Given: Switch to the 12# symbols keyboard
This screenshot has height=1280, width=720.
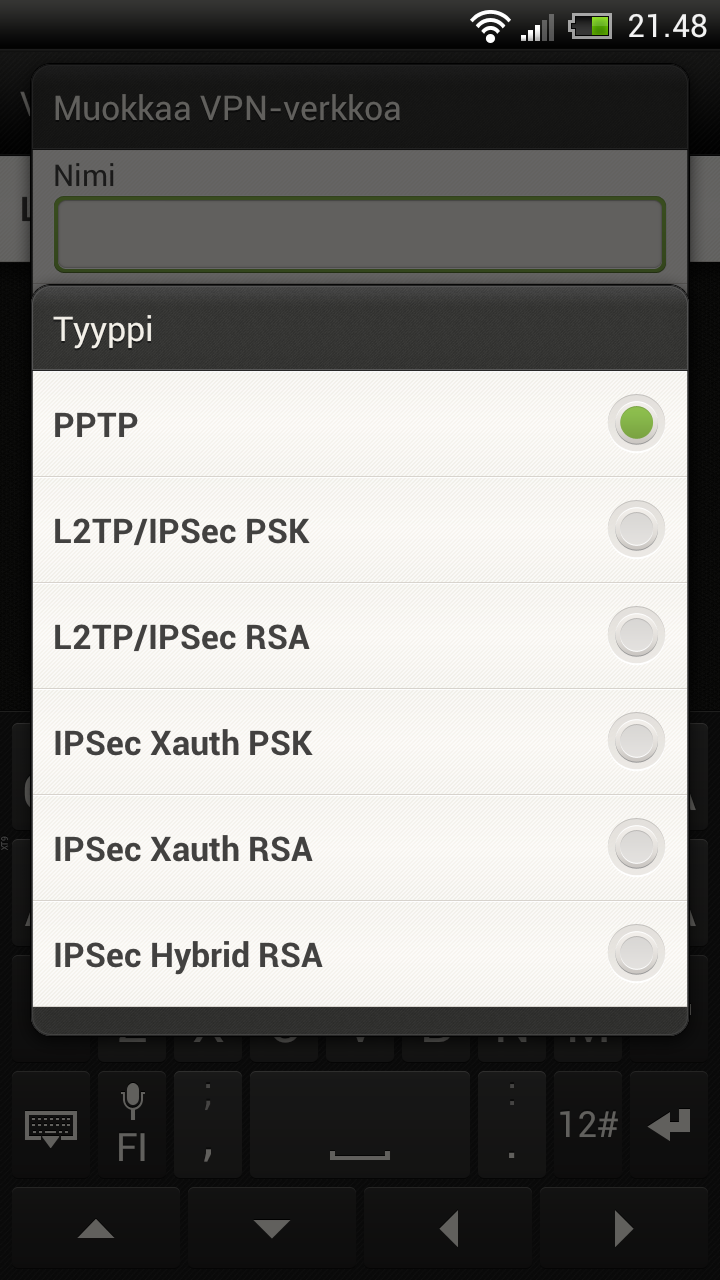Looking at the screenshot, I should (x=587, y=1124).
